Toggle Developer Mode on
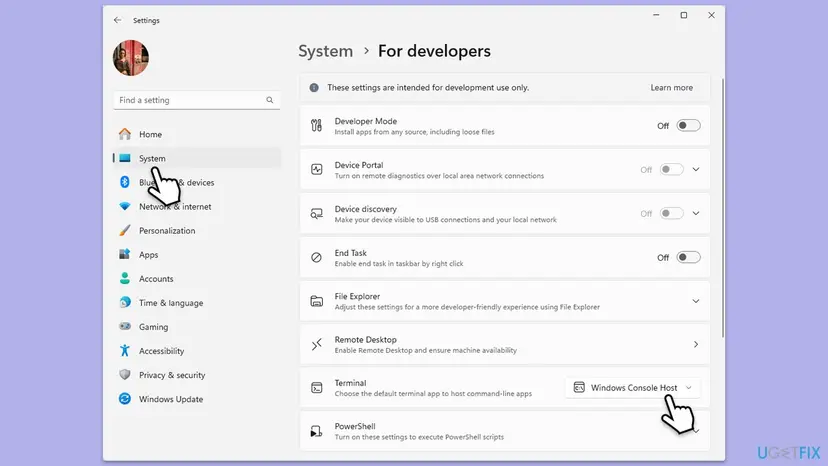The height and width of the screenshot is (466, 828). [688, 126]
